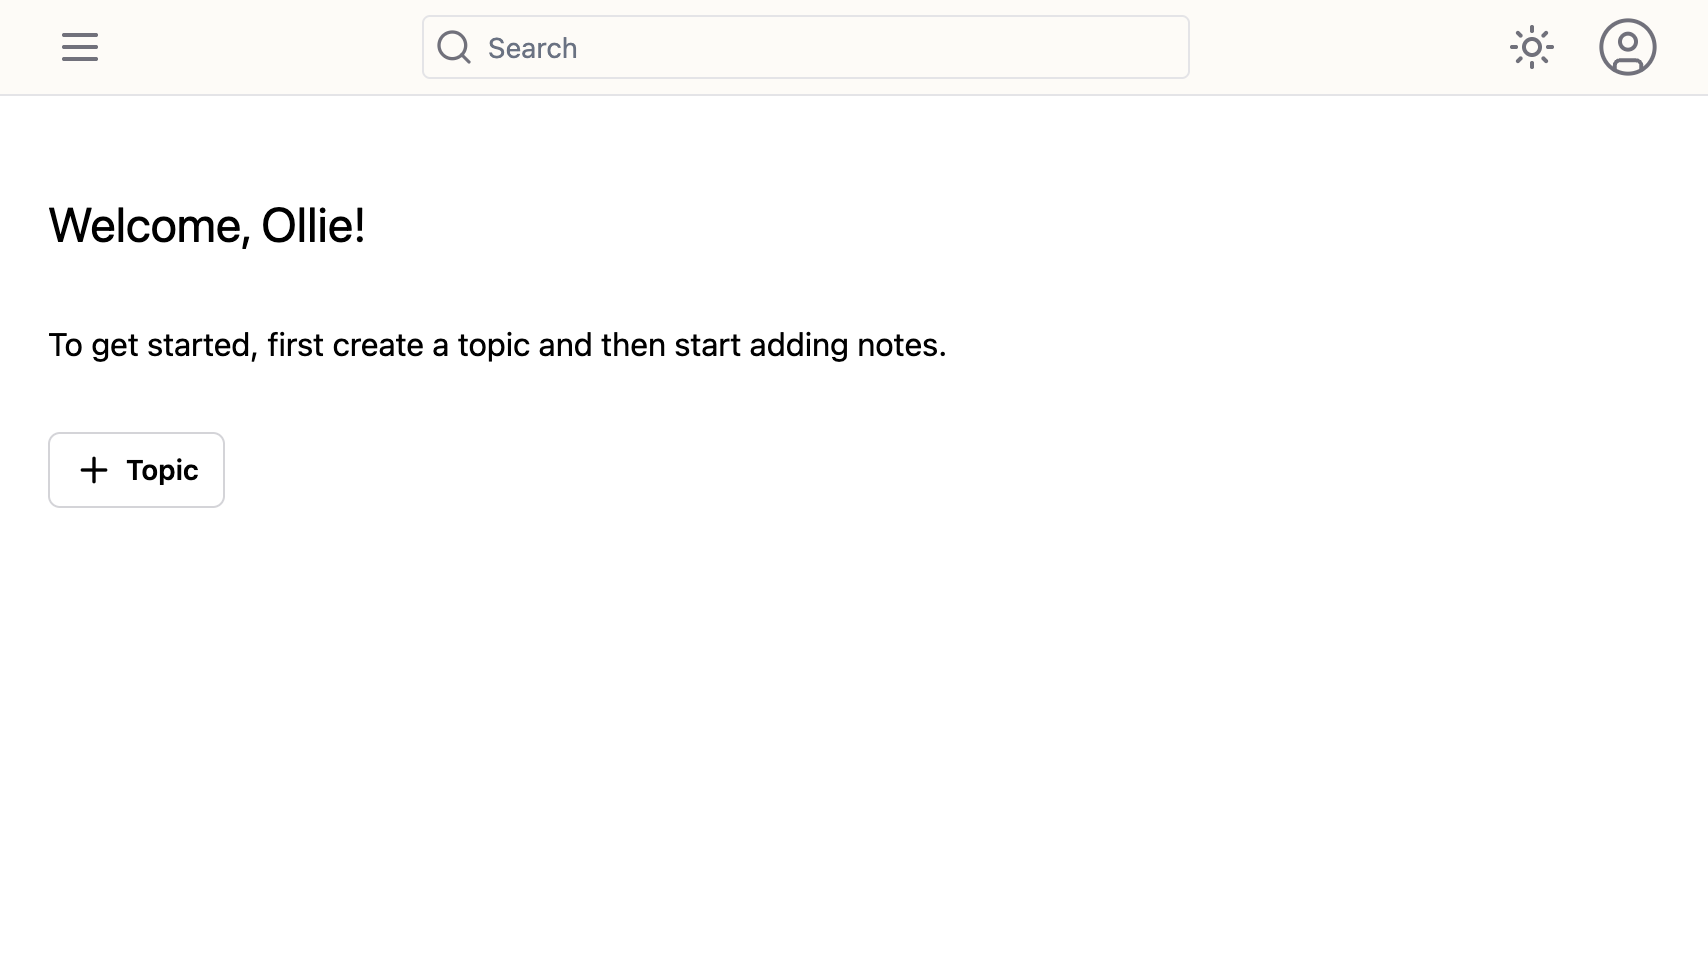Viewport: 1708px width, 960px height.
Task: Create a new topic with Topic button
Action: tap(136, 470)
